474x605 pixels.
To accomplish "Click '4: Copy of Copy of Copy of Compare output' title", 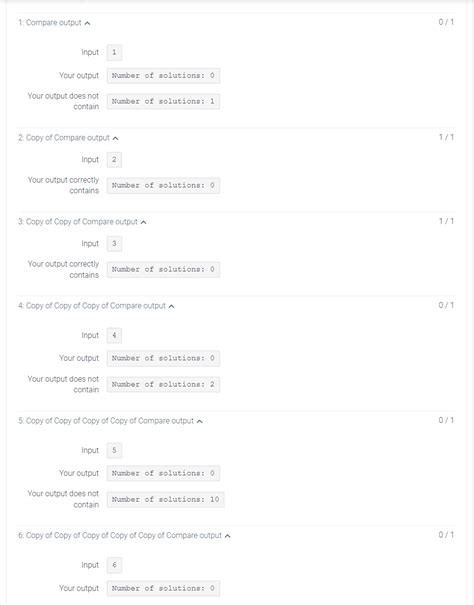I will click(92, 306).
